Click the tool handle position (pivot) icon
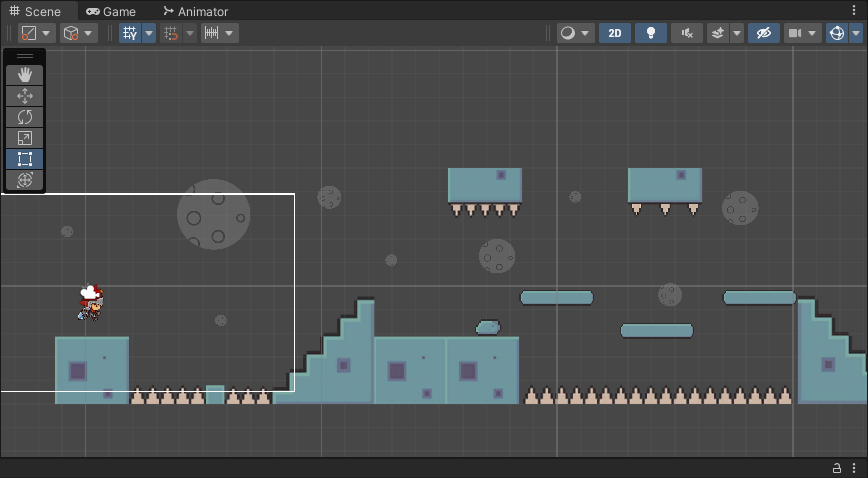Viewport: 868px width, 478px height. tap(29, 33)
